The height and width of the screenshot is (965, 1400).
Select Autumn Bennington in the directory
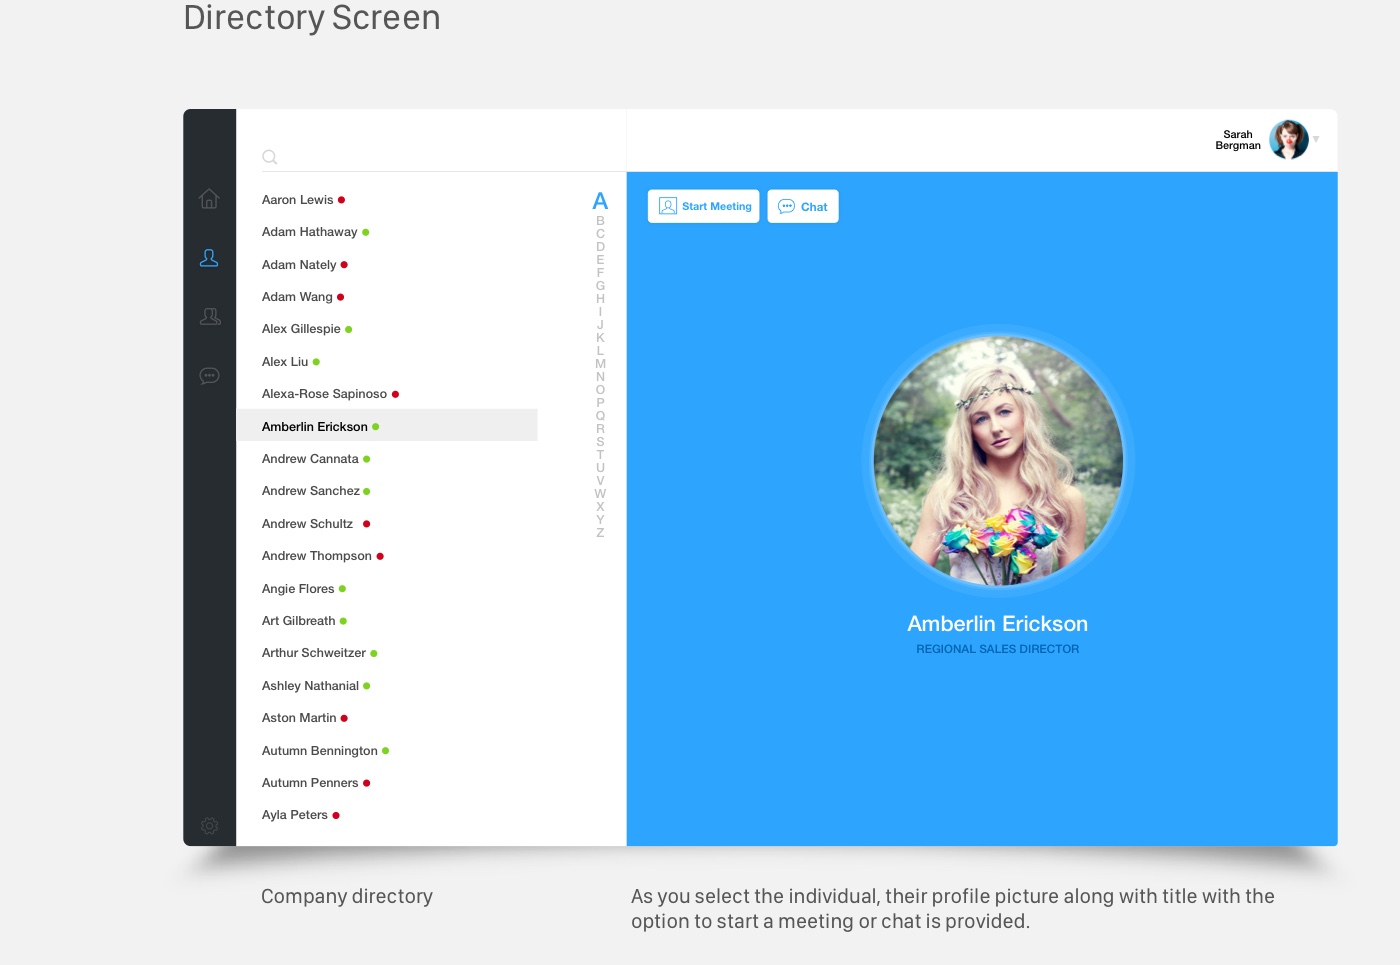pyautogui.click(x=320, y=751)
